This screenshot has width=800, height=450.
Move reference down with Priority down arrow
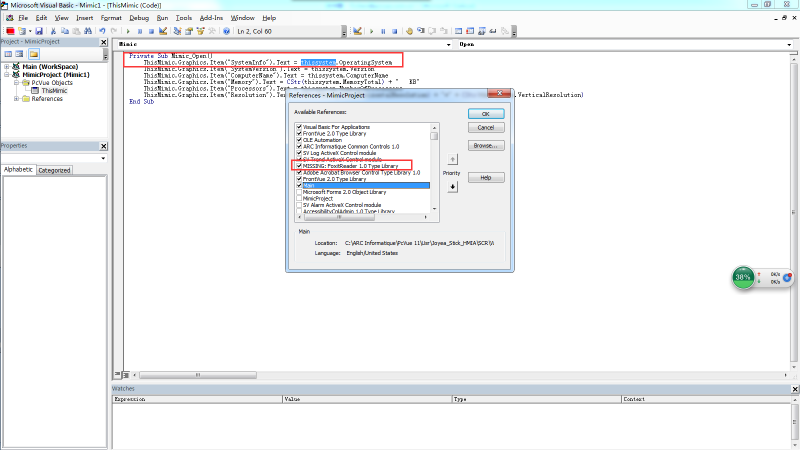(x=453, y=187)
